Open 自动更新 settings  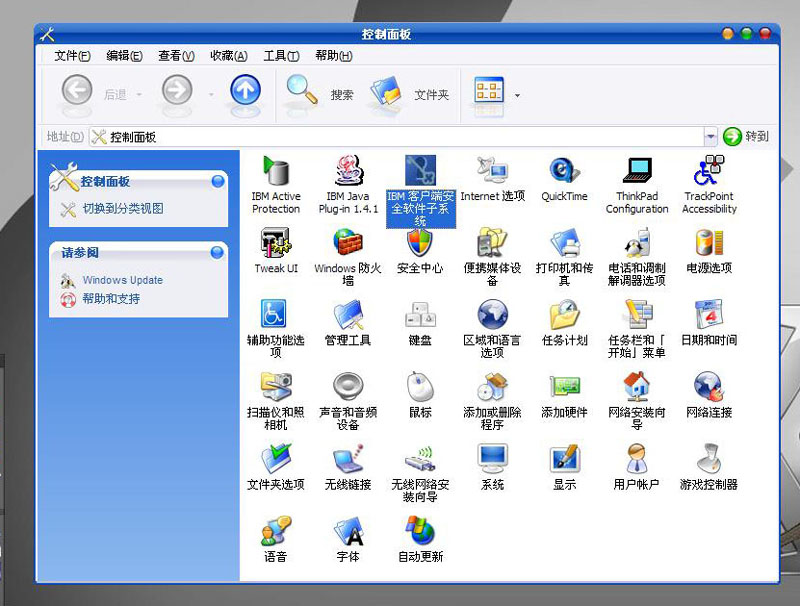(420, 539)
